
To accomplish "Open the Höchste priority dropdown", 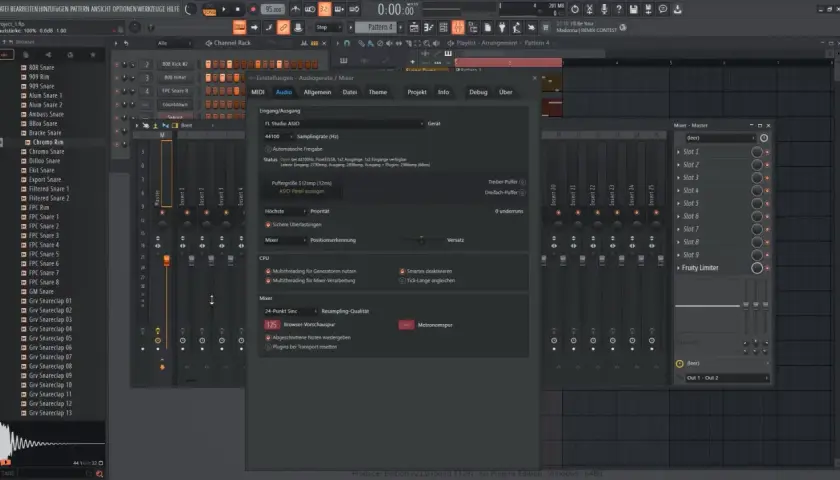I will click(x=284, y=211).
